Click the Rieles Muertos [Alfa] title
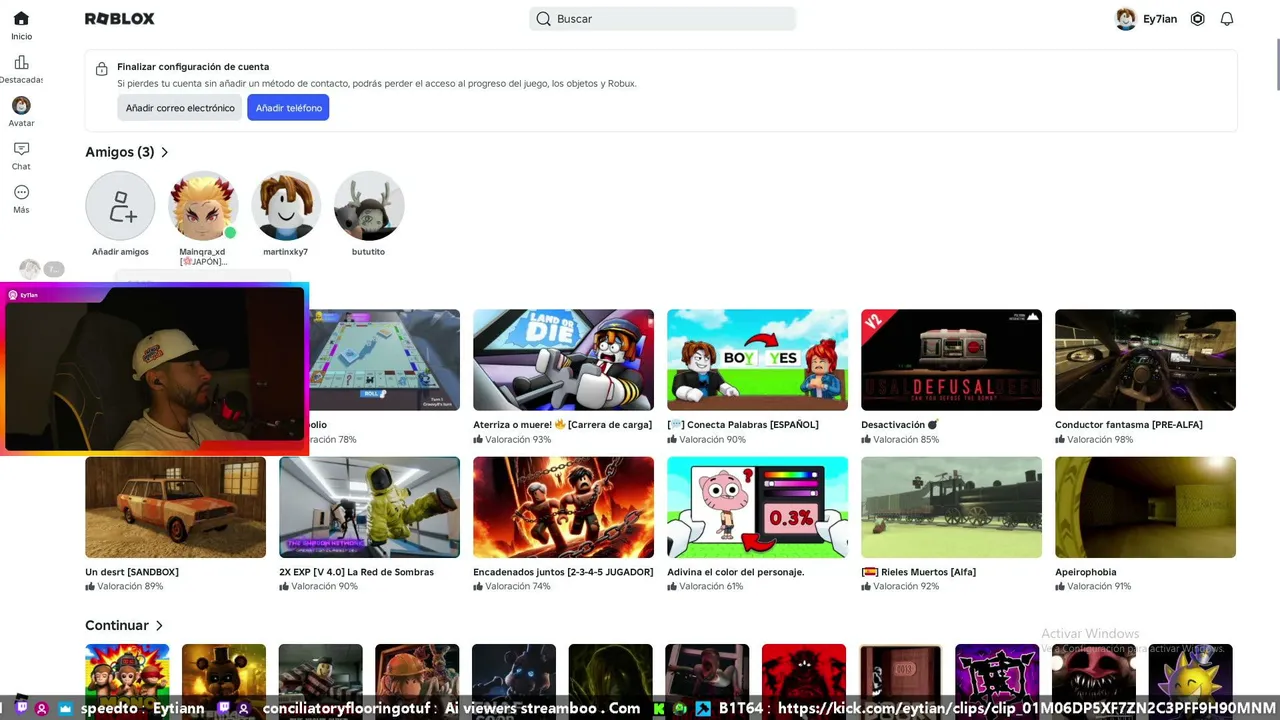 (918, 572)
